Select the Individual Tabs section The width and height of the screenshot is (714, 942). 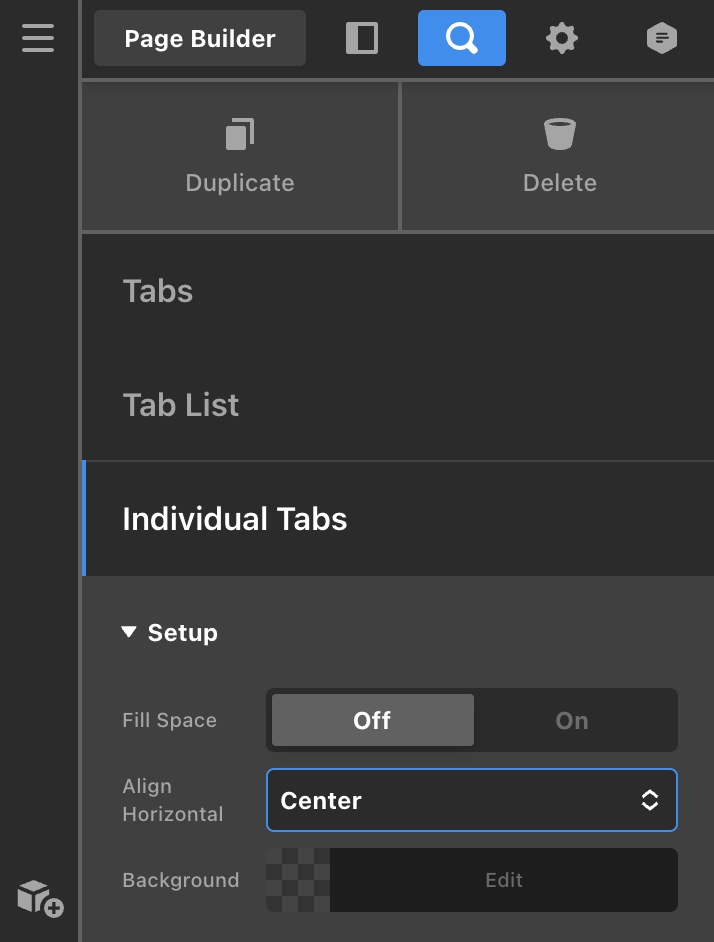235,519
